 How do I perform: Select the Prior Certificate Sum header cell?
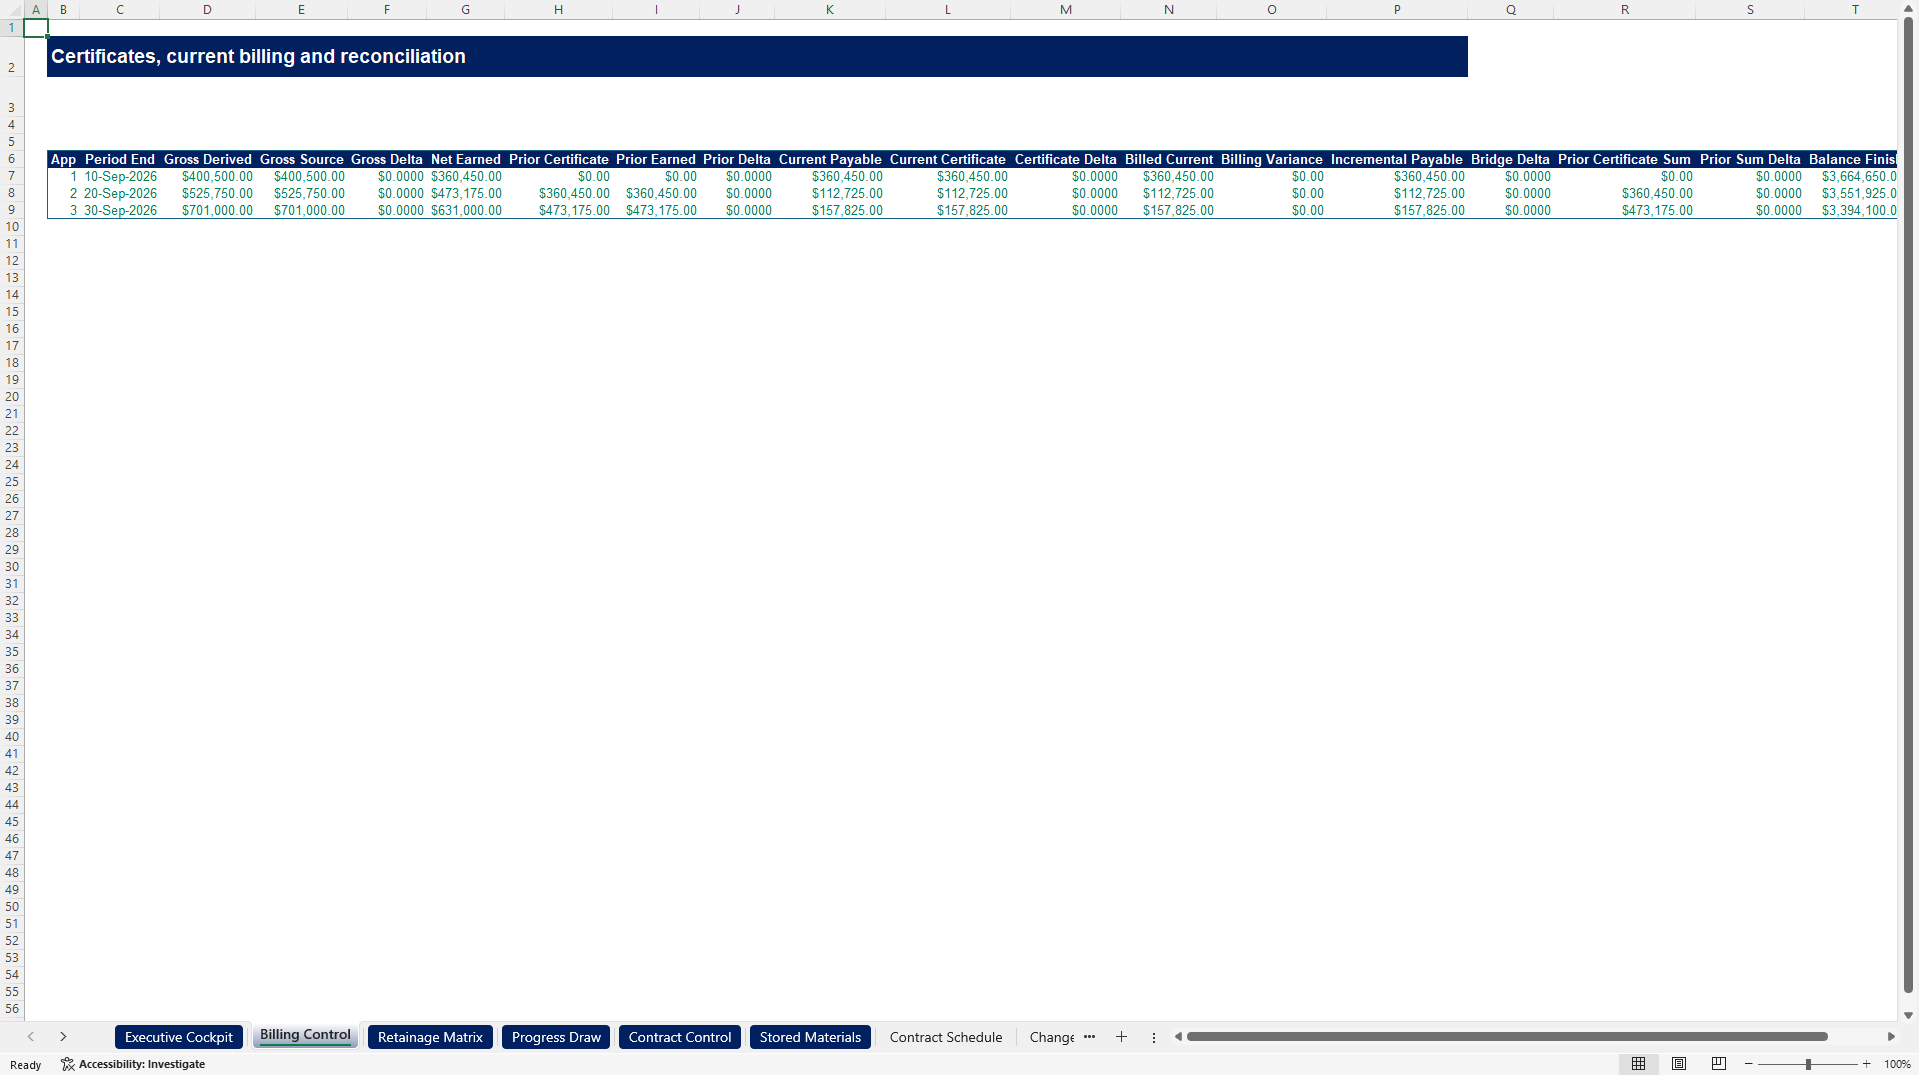[x=1624, y=159]
